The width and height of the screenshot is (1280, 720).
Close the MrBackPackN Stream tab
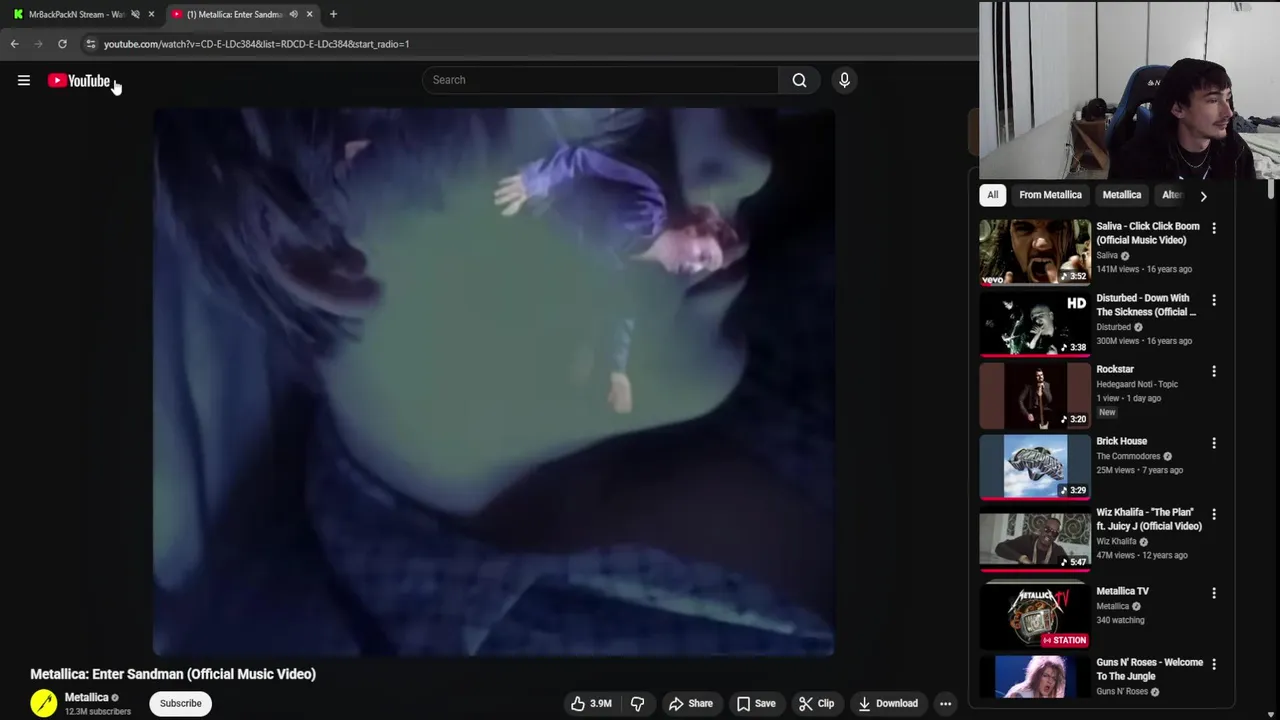[x=151, y=14]
